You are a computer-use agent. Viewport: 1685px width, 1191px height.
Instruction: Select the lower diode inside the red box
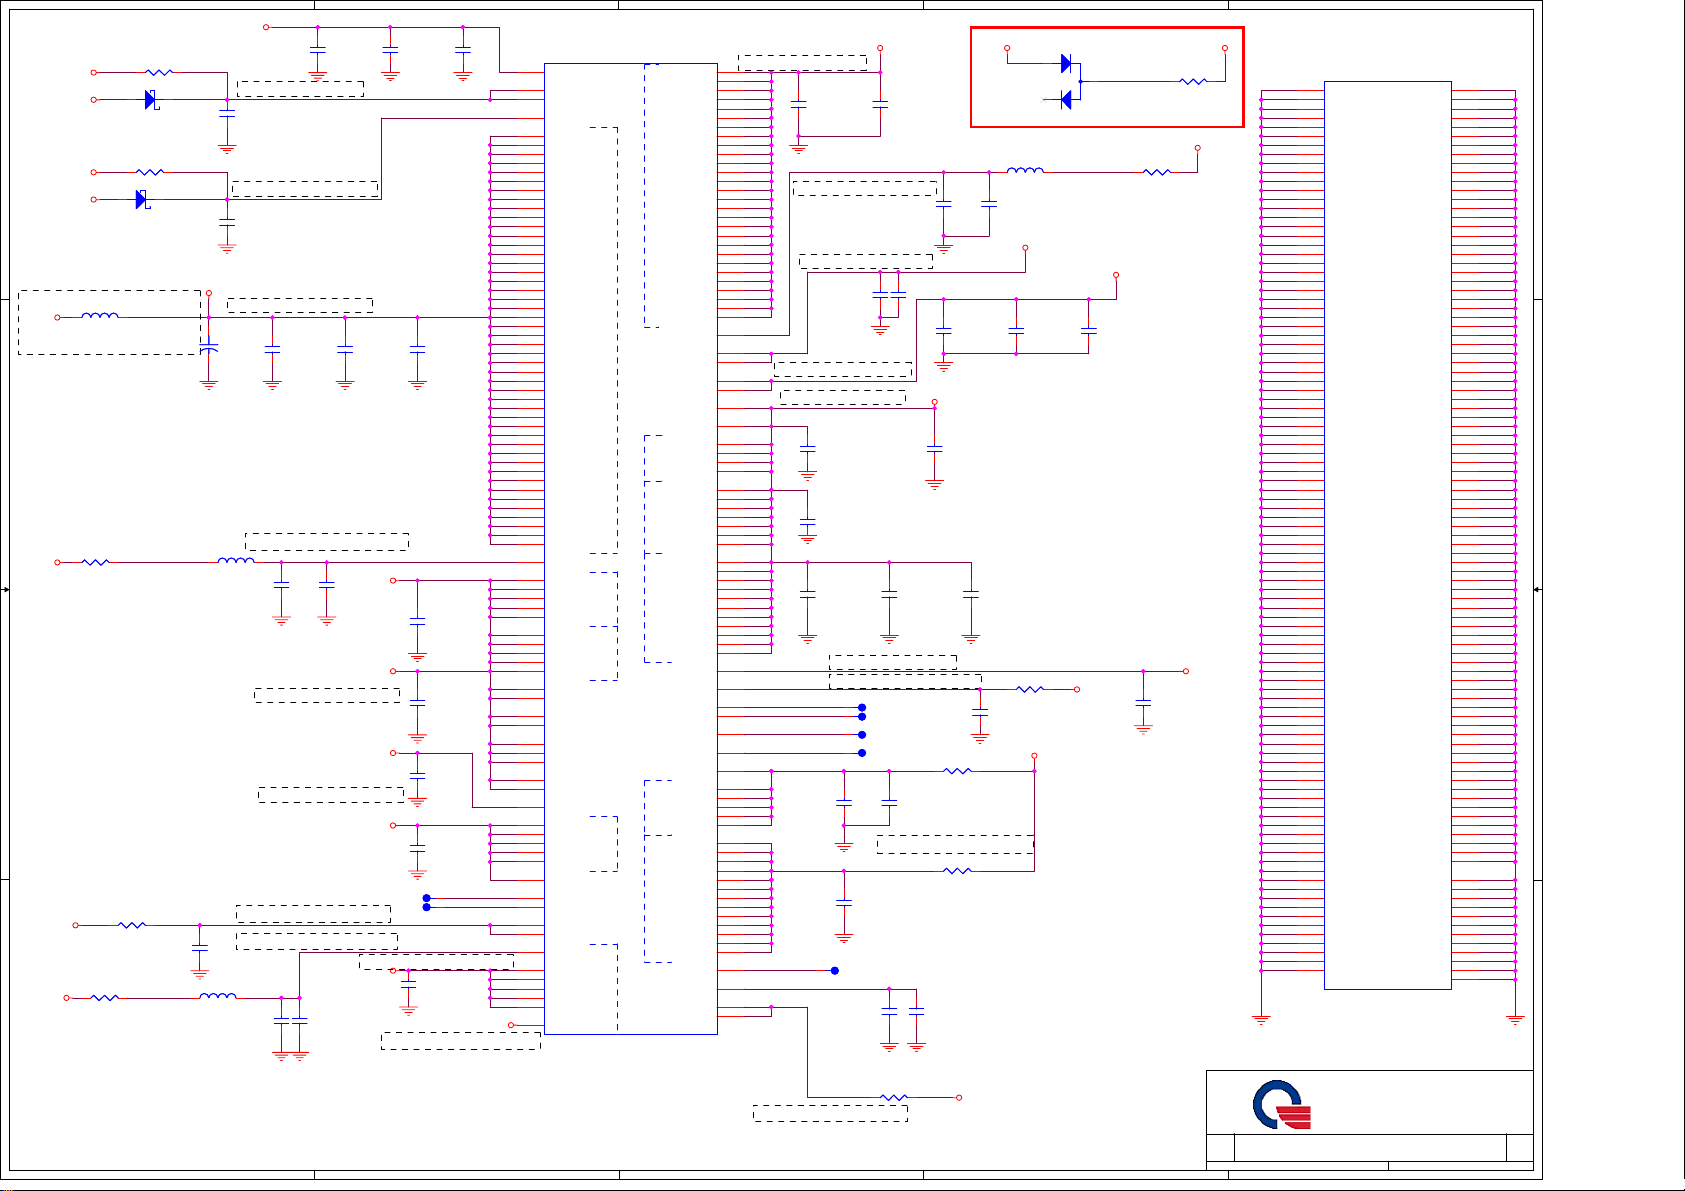coord(1066,99)
